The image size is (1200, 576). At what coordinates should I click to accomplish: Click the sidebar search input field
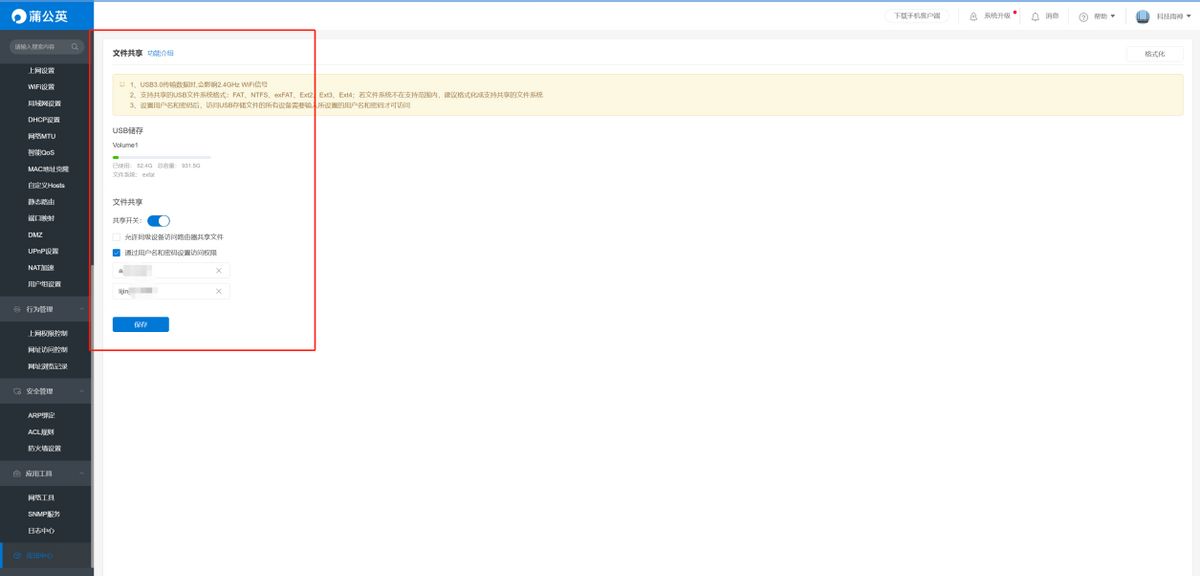(x=47, y=47)
